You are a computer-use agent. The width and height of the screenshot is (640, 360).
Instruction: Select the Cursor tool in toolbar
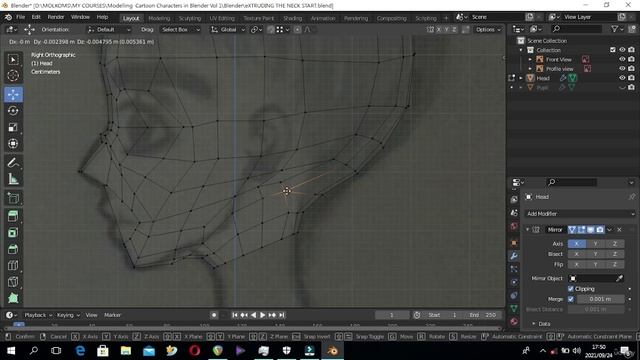[13, 76]
